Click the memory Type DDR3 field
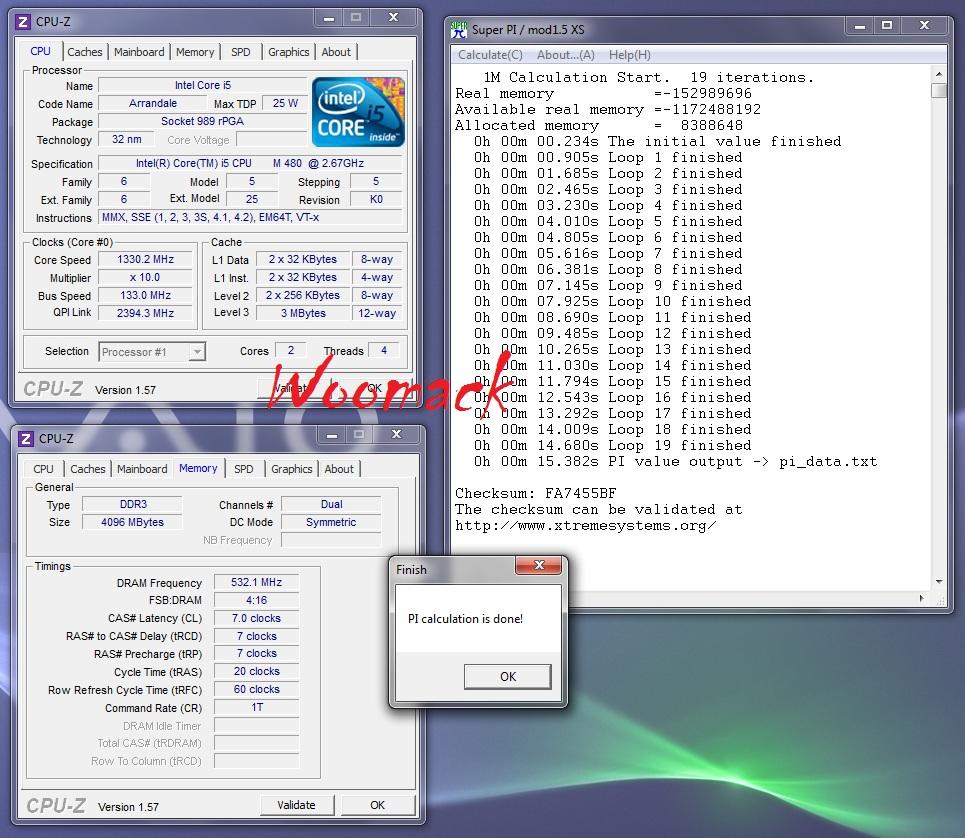This screenshot has height=838, width=965. tap(133, 505)
